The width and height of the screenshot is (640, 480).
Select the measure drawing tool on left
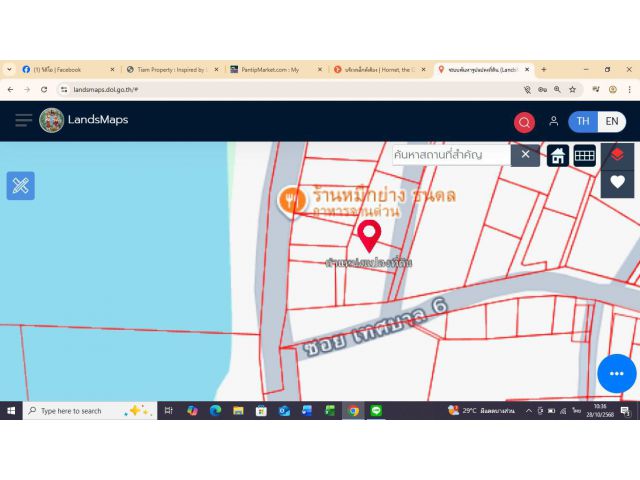pyautogui.click(x=20, y=186)
